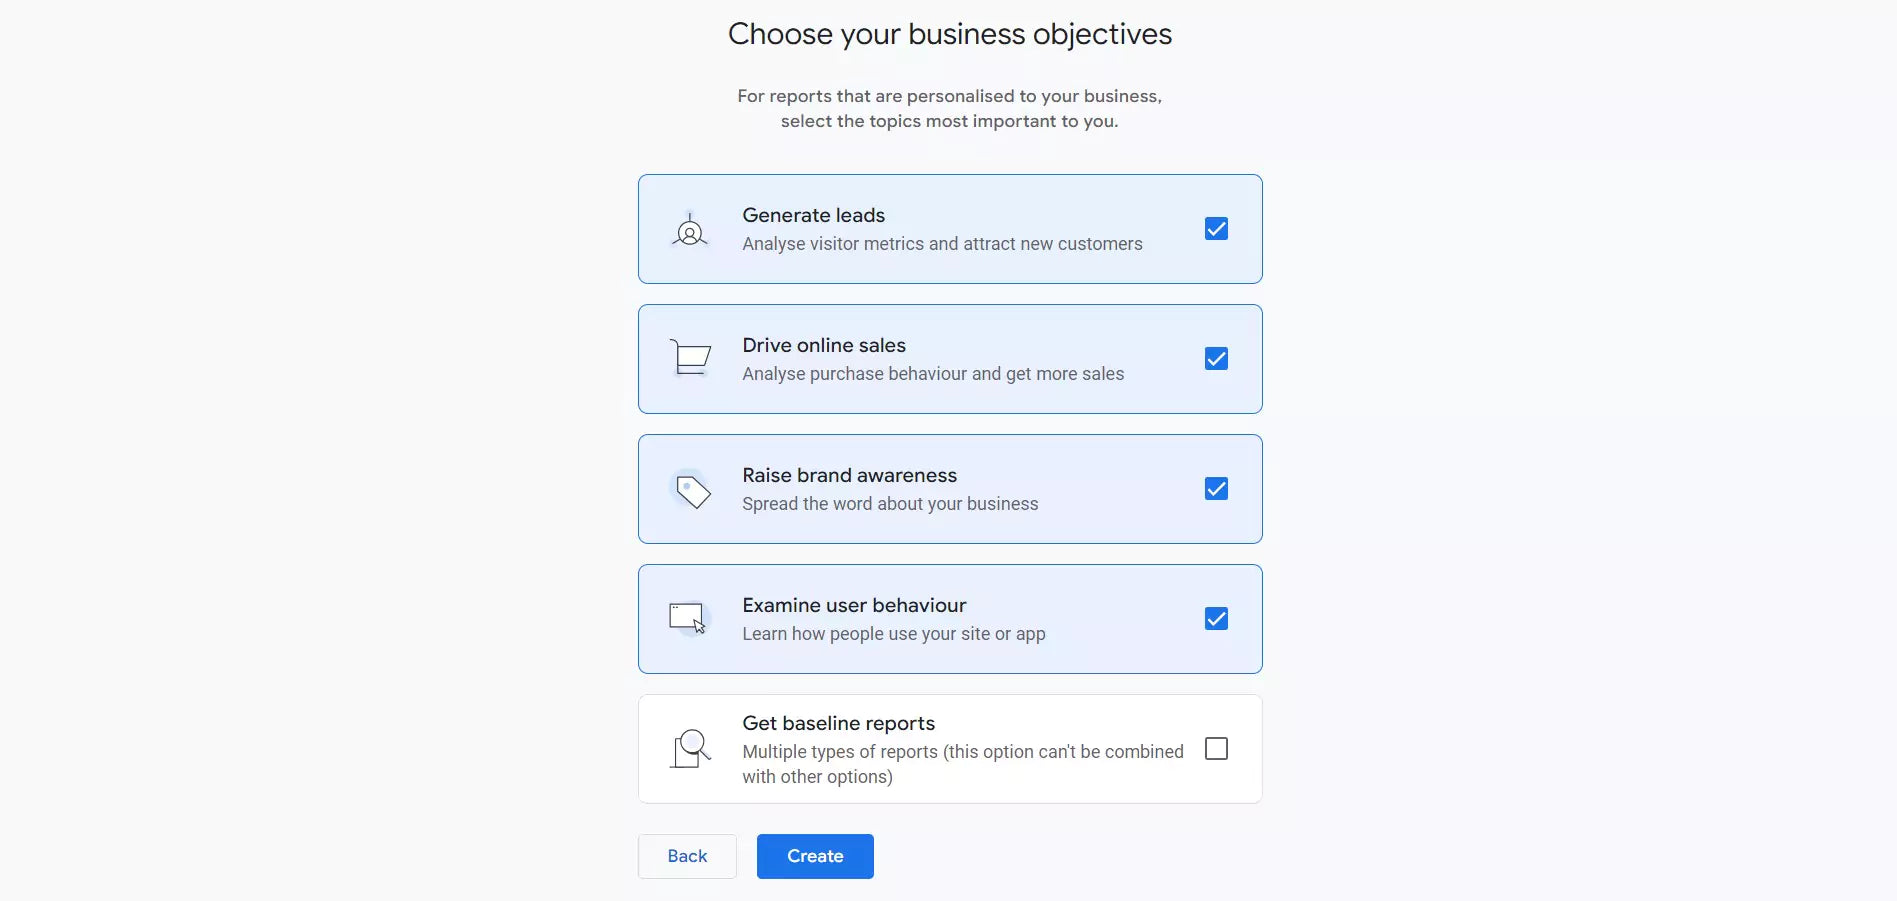
Task: Uncheck the Raise brand awareness checkbox
Action: tap(1215, 489)
